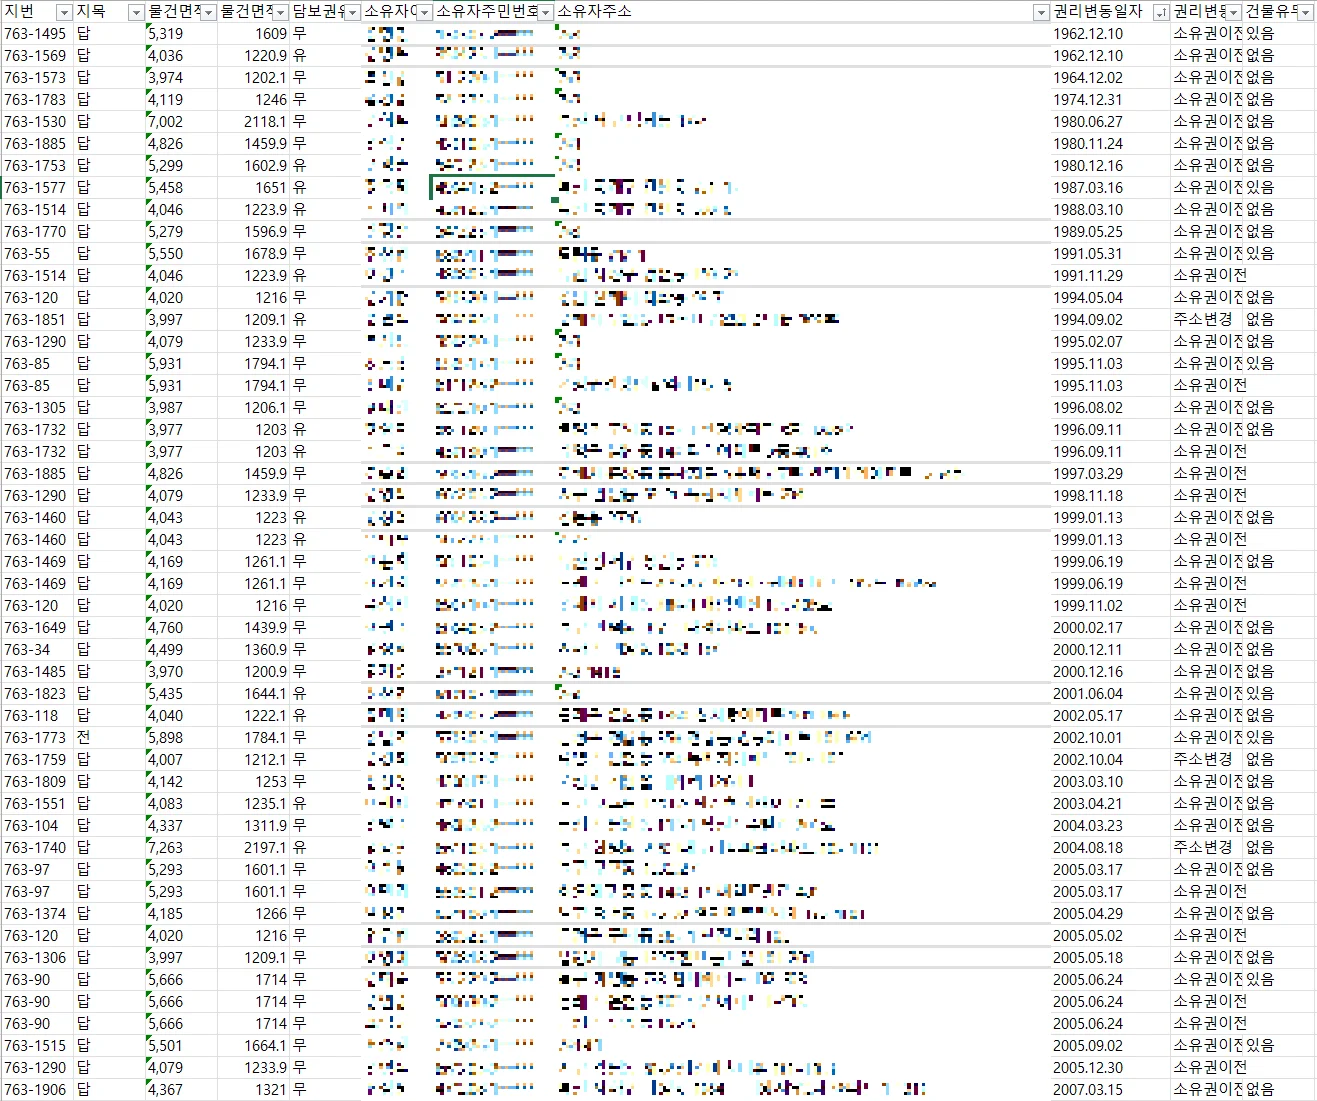Image resolution: width=1317 pixels, height=1101 pixels.
Task: Select cell 763-1569
Action: point(35,56)
